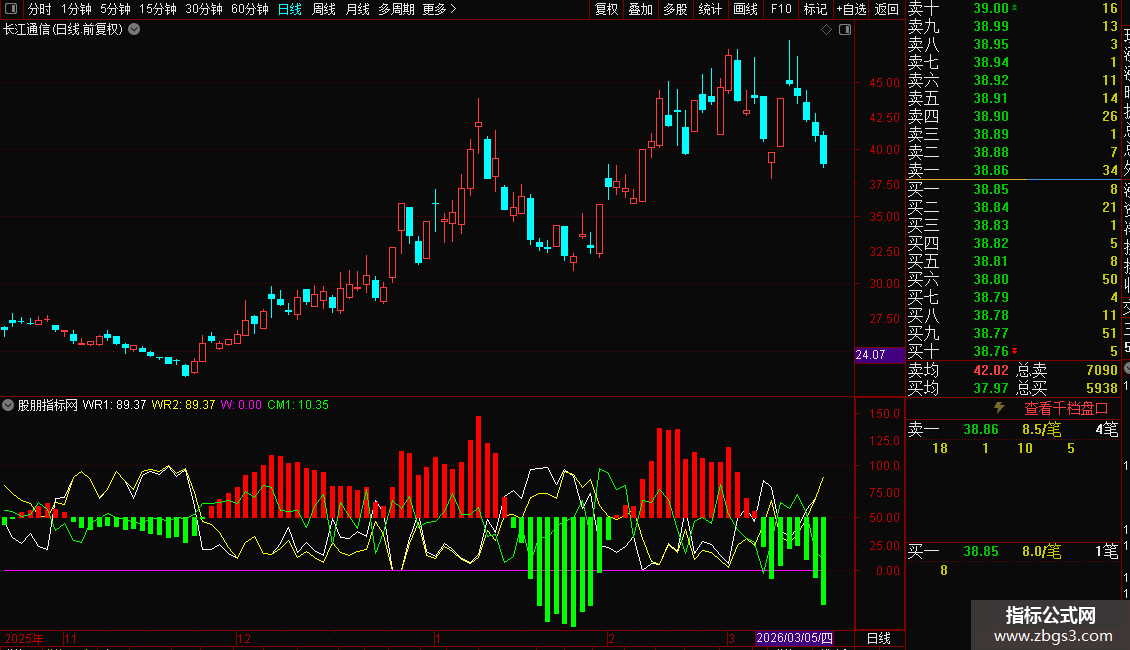This screenshot has height=650, width=1130.
Task: Open the 股朋指标网 indicator dropdown circle
Action: pyautogui.click(x=8, y=405)
